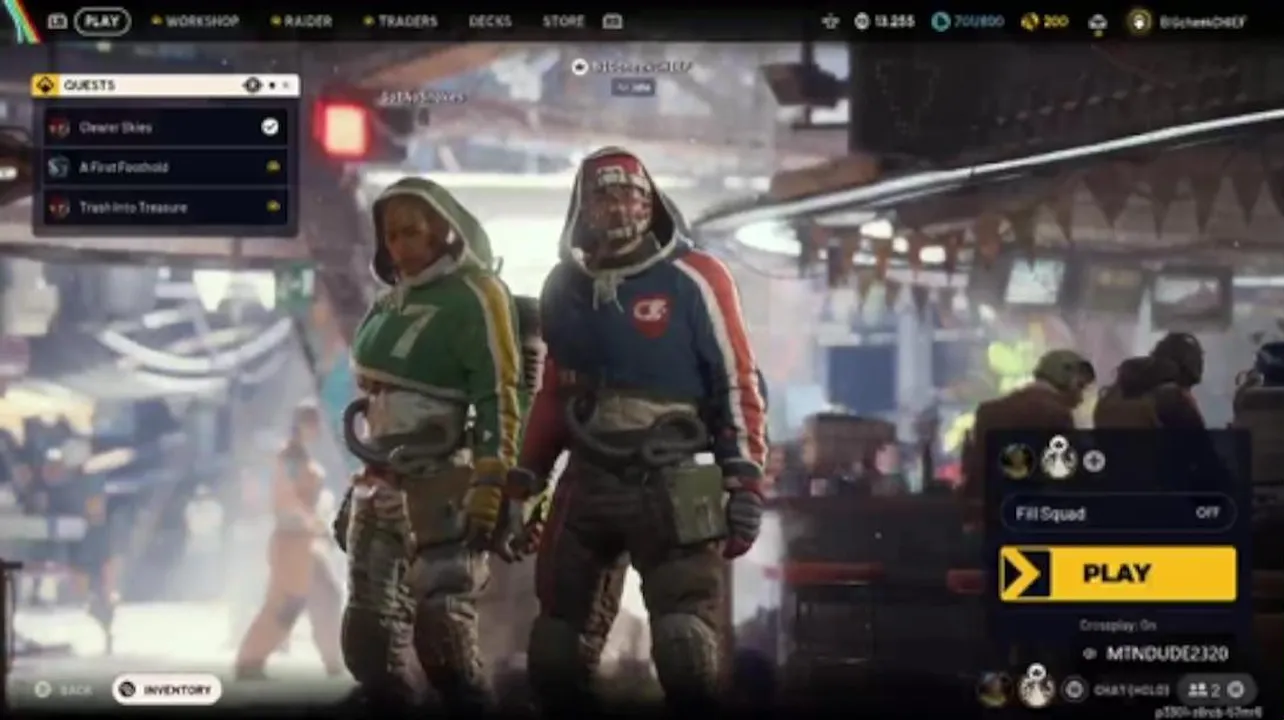Click the completed checkmark on Clearer Skies

tap(270, 126)
